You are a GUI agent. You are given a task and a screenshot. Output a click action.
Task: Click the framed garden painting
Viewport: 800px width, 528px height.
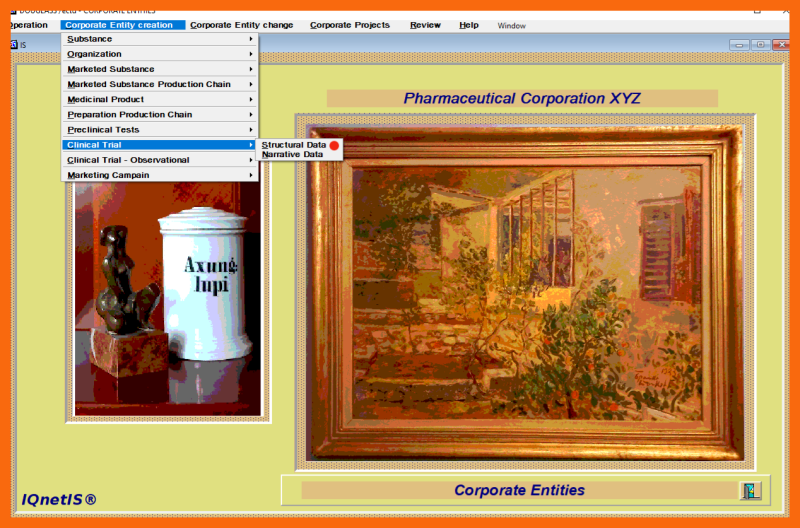[x=526, y=292]
